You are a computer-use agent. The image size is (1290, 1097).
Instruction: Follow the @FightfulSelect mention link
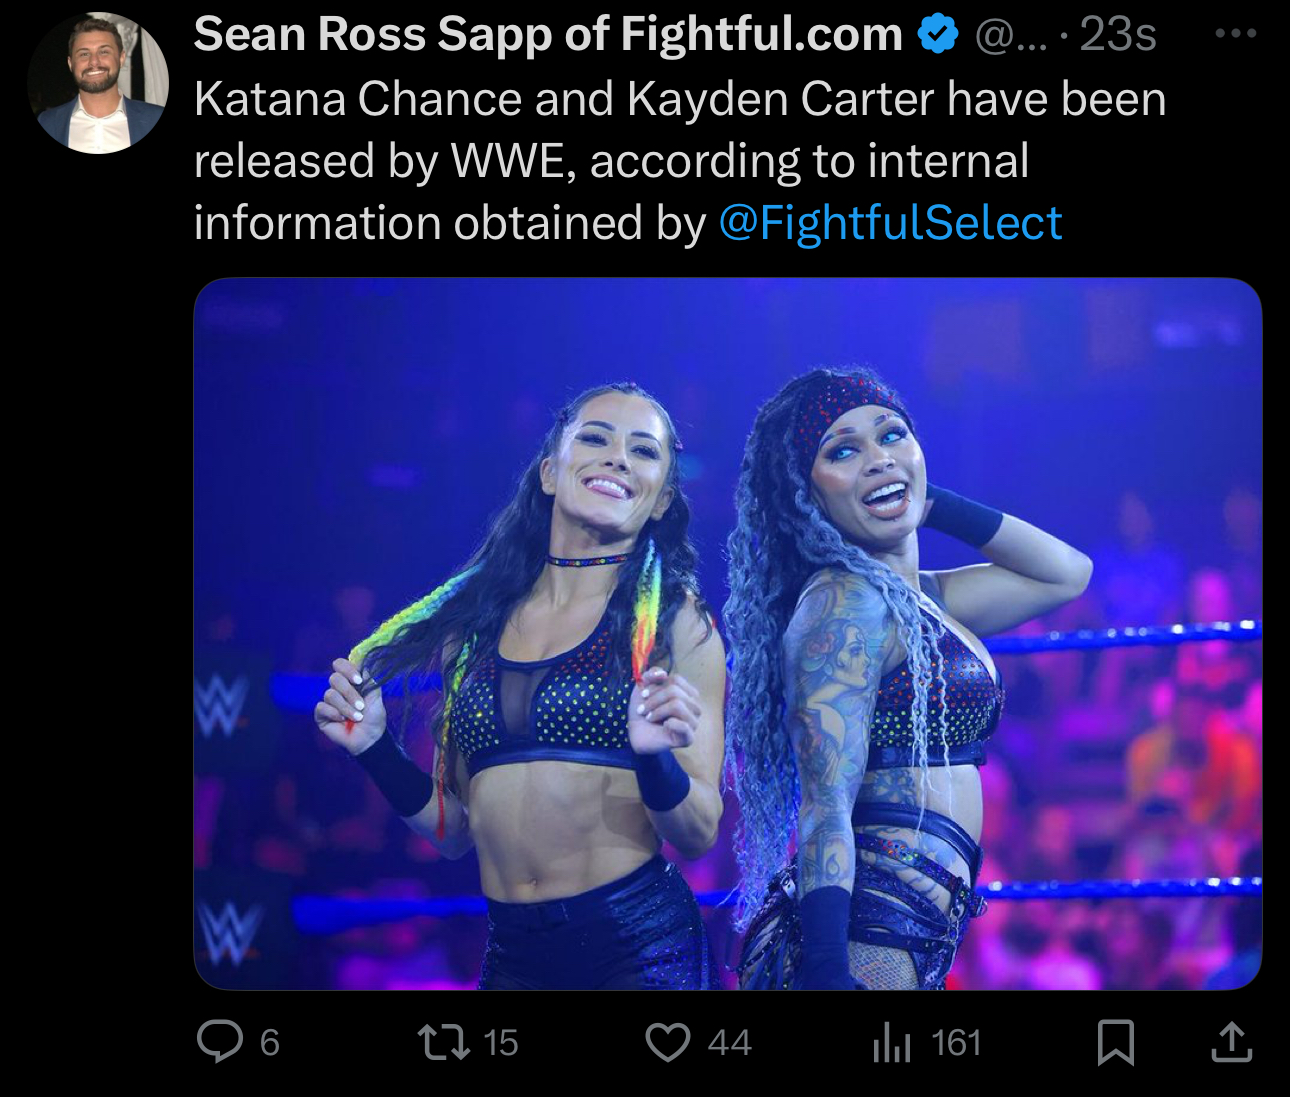tap(890, 222)
